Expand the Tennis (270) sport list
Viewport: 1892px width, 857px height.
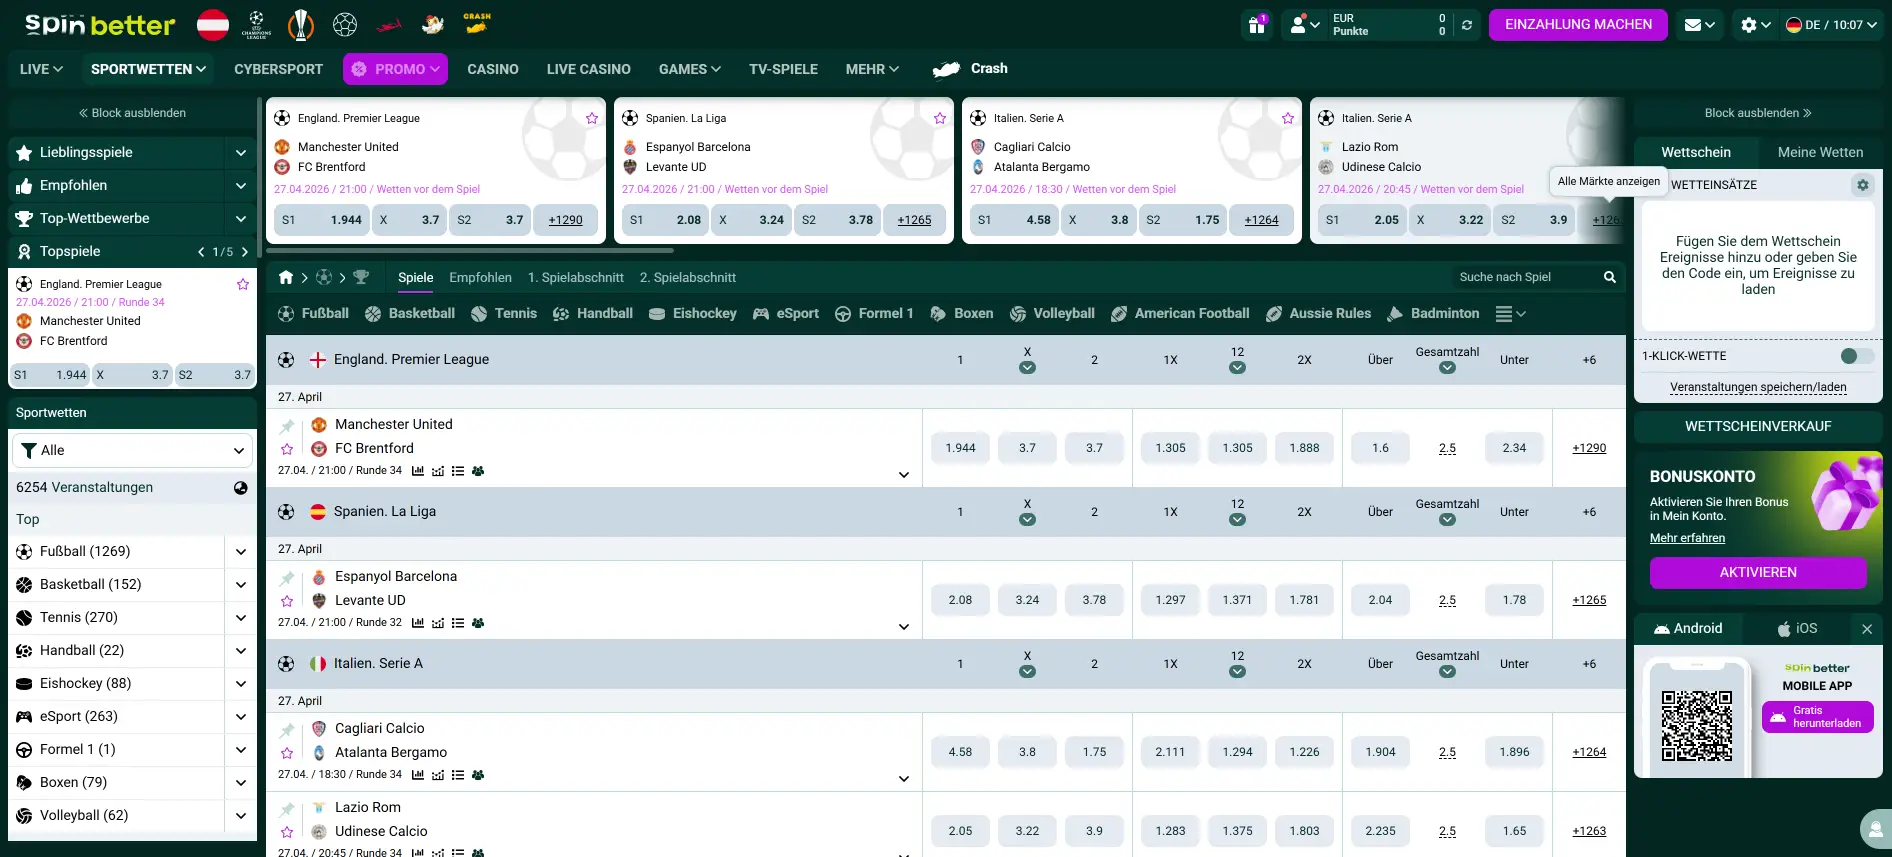241,617
